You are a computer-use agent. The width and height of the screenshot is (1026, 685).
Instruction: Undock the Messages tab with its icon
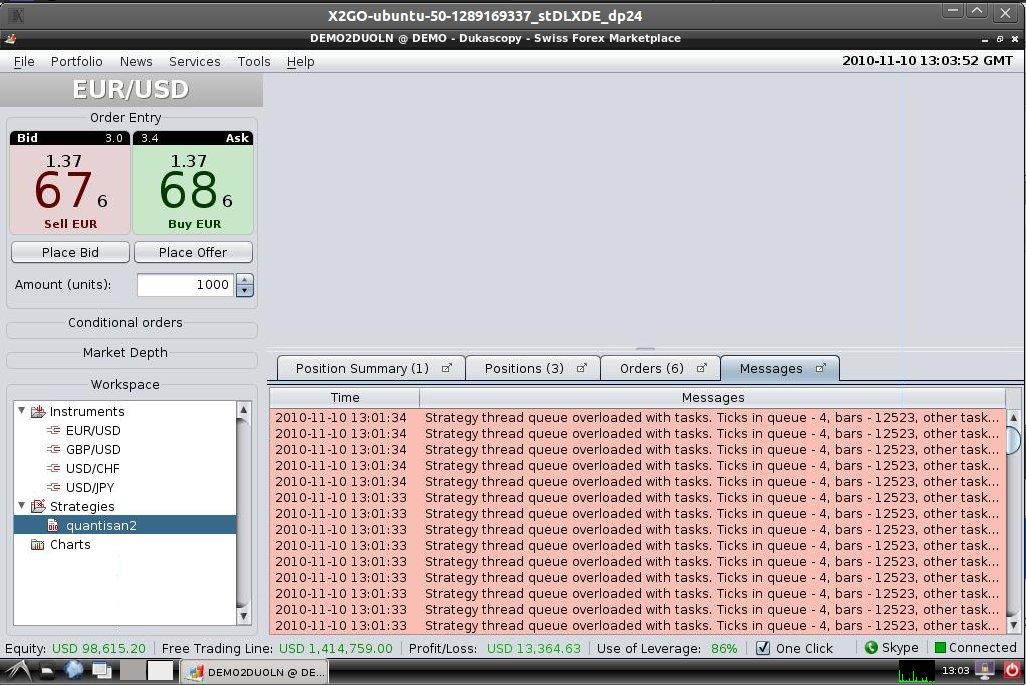821,368
